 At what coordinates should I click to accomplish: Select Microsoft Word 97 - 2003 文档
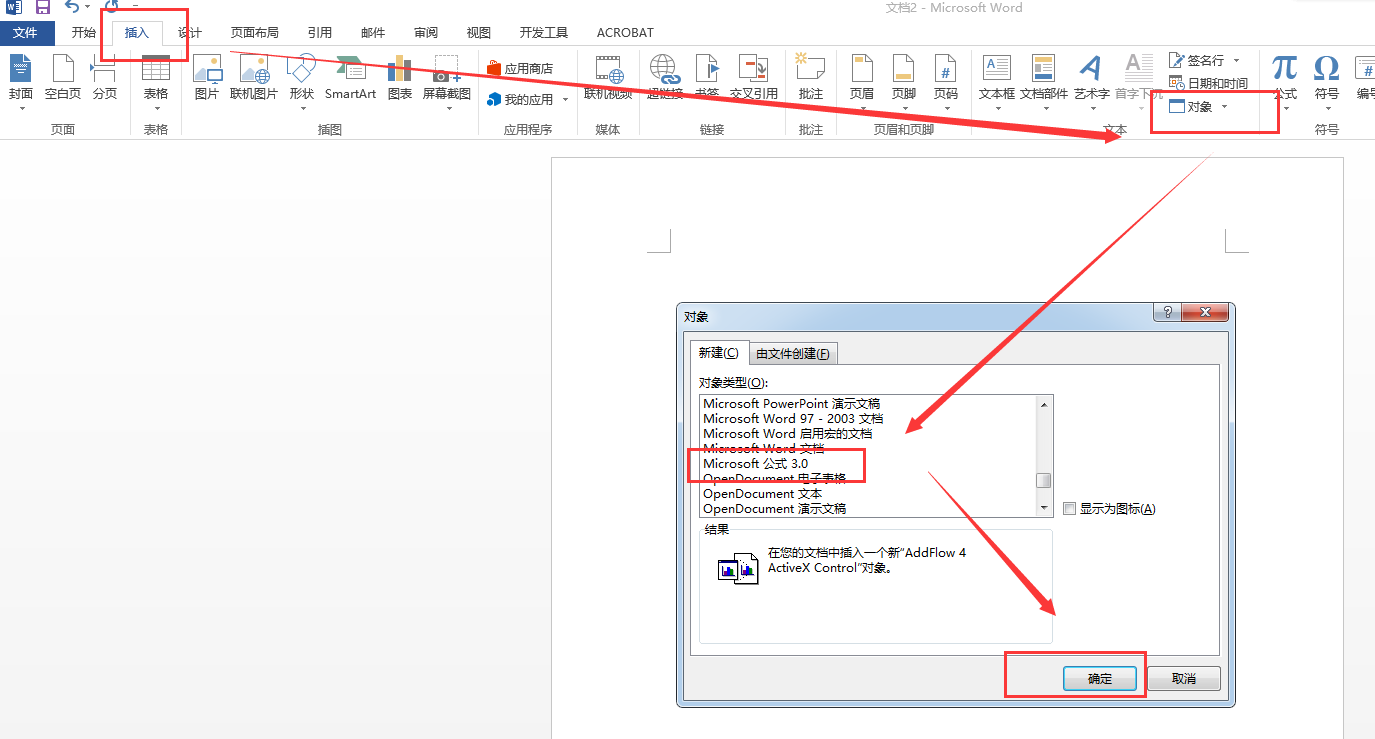click(868, 419)
